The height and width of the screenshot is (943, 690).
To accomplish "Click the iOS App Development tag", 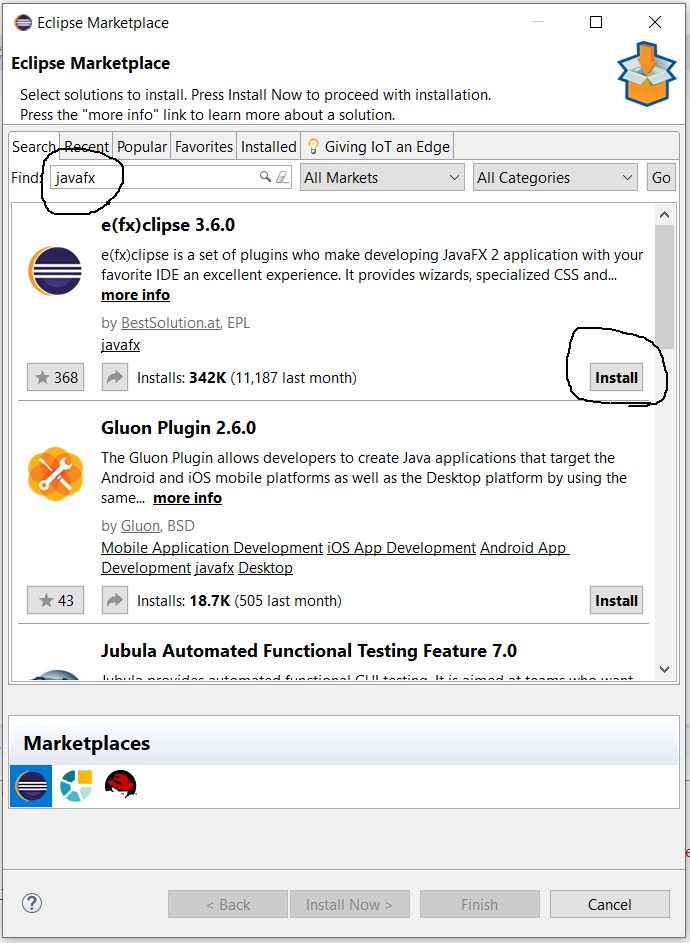I will tap(401, 548).
